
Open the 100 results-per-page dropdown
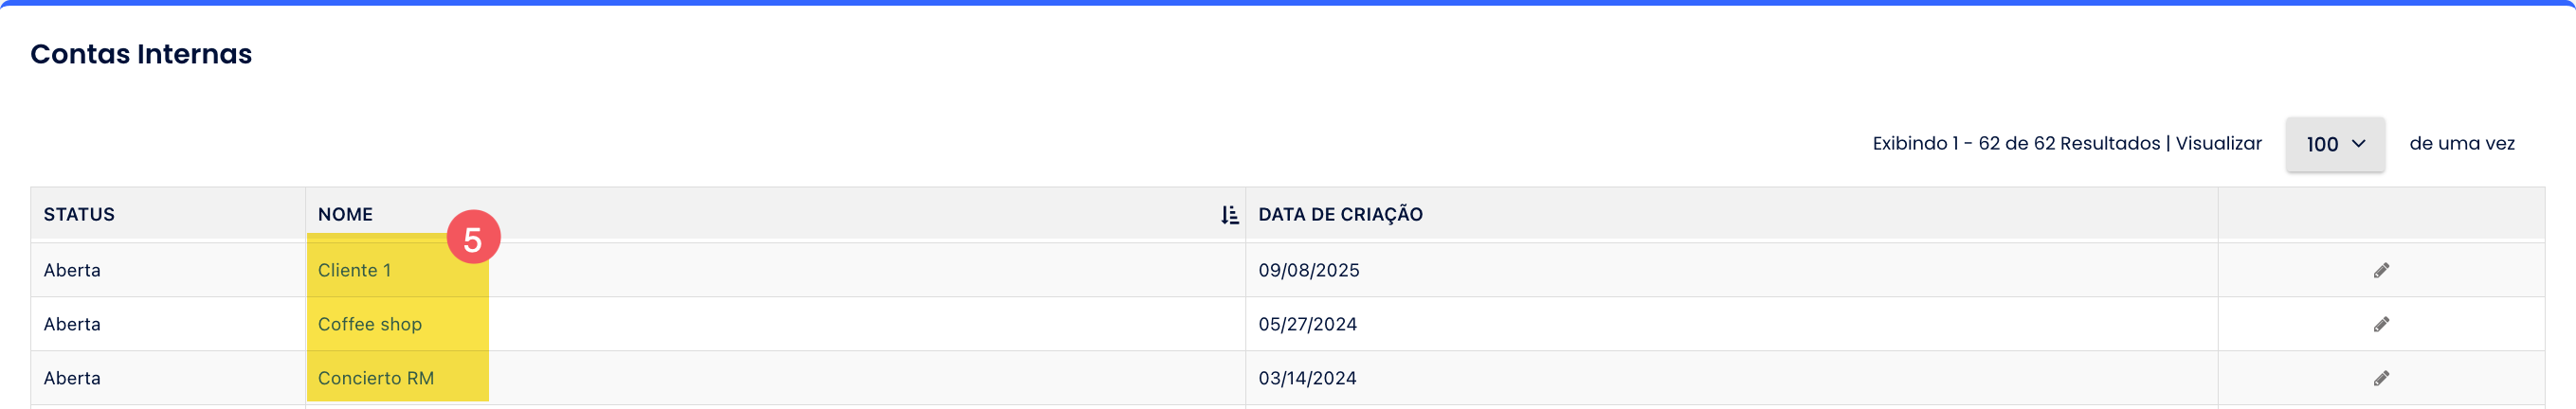[2334, 144]
